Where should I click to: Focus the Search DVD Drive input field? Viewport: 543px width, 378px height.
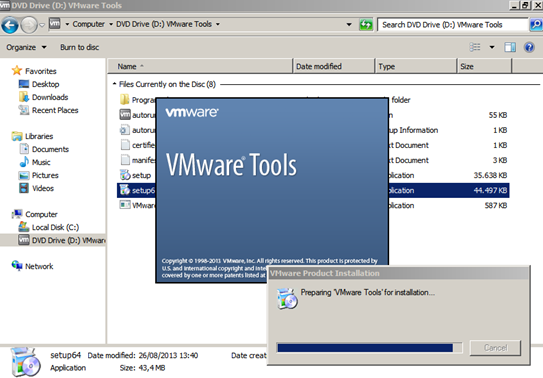tap(452, 25)
